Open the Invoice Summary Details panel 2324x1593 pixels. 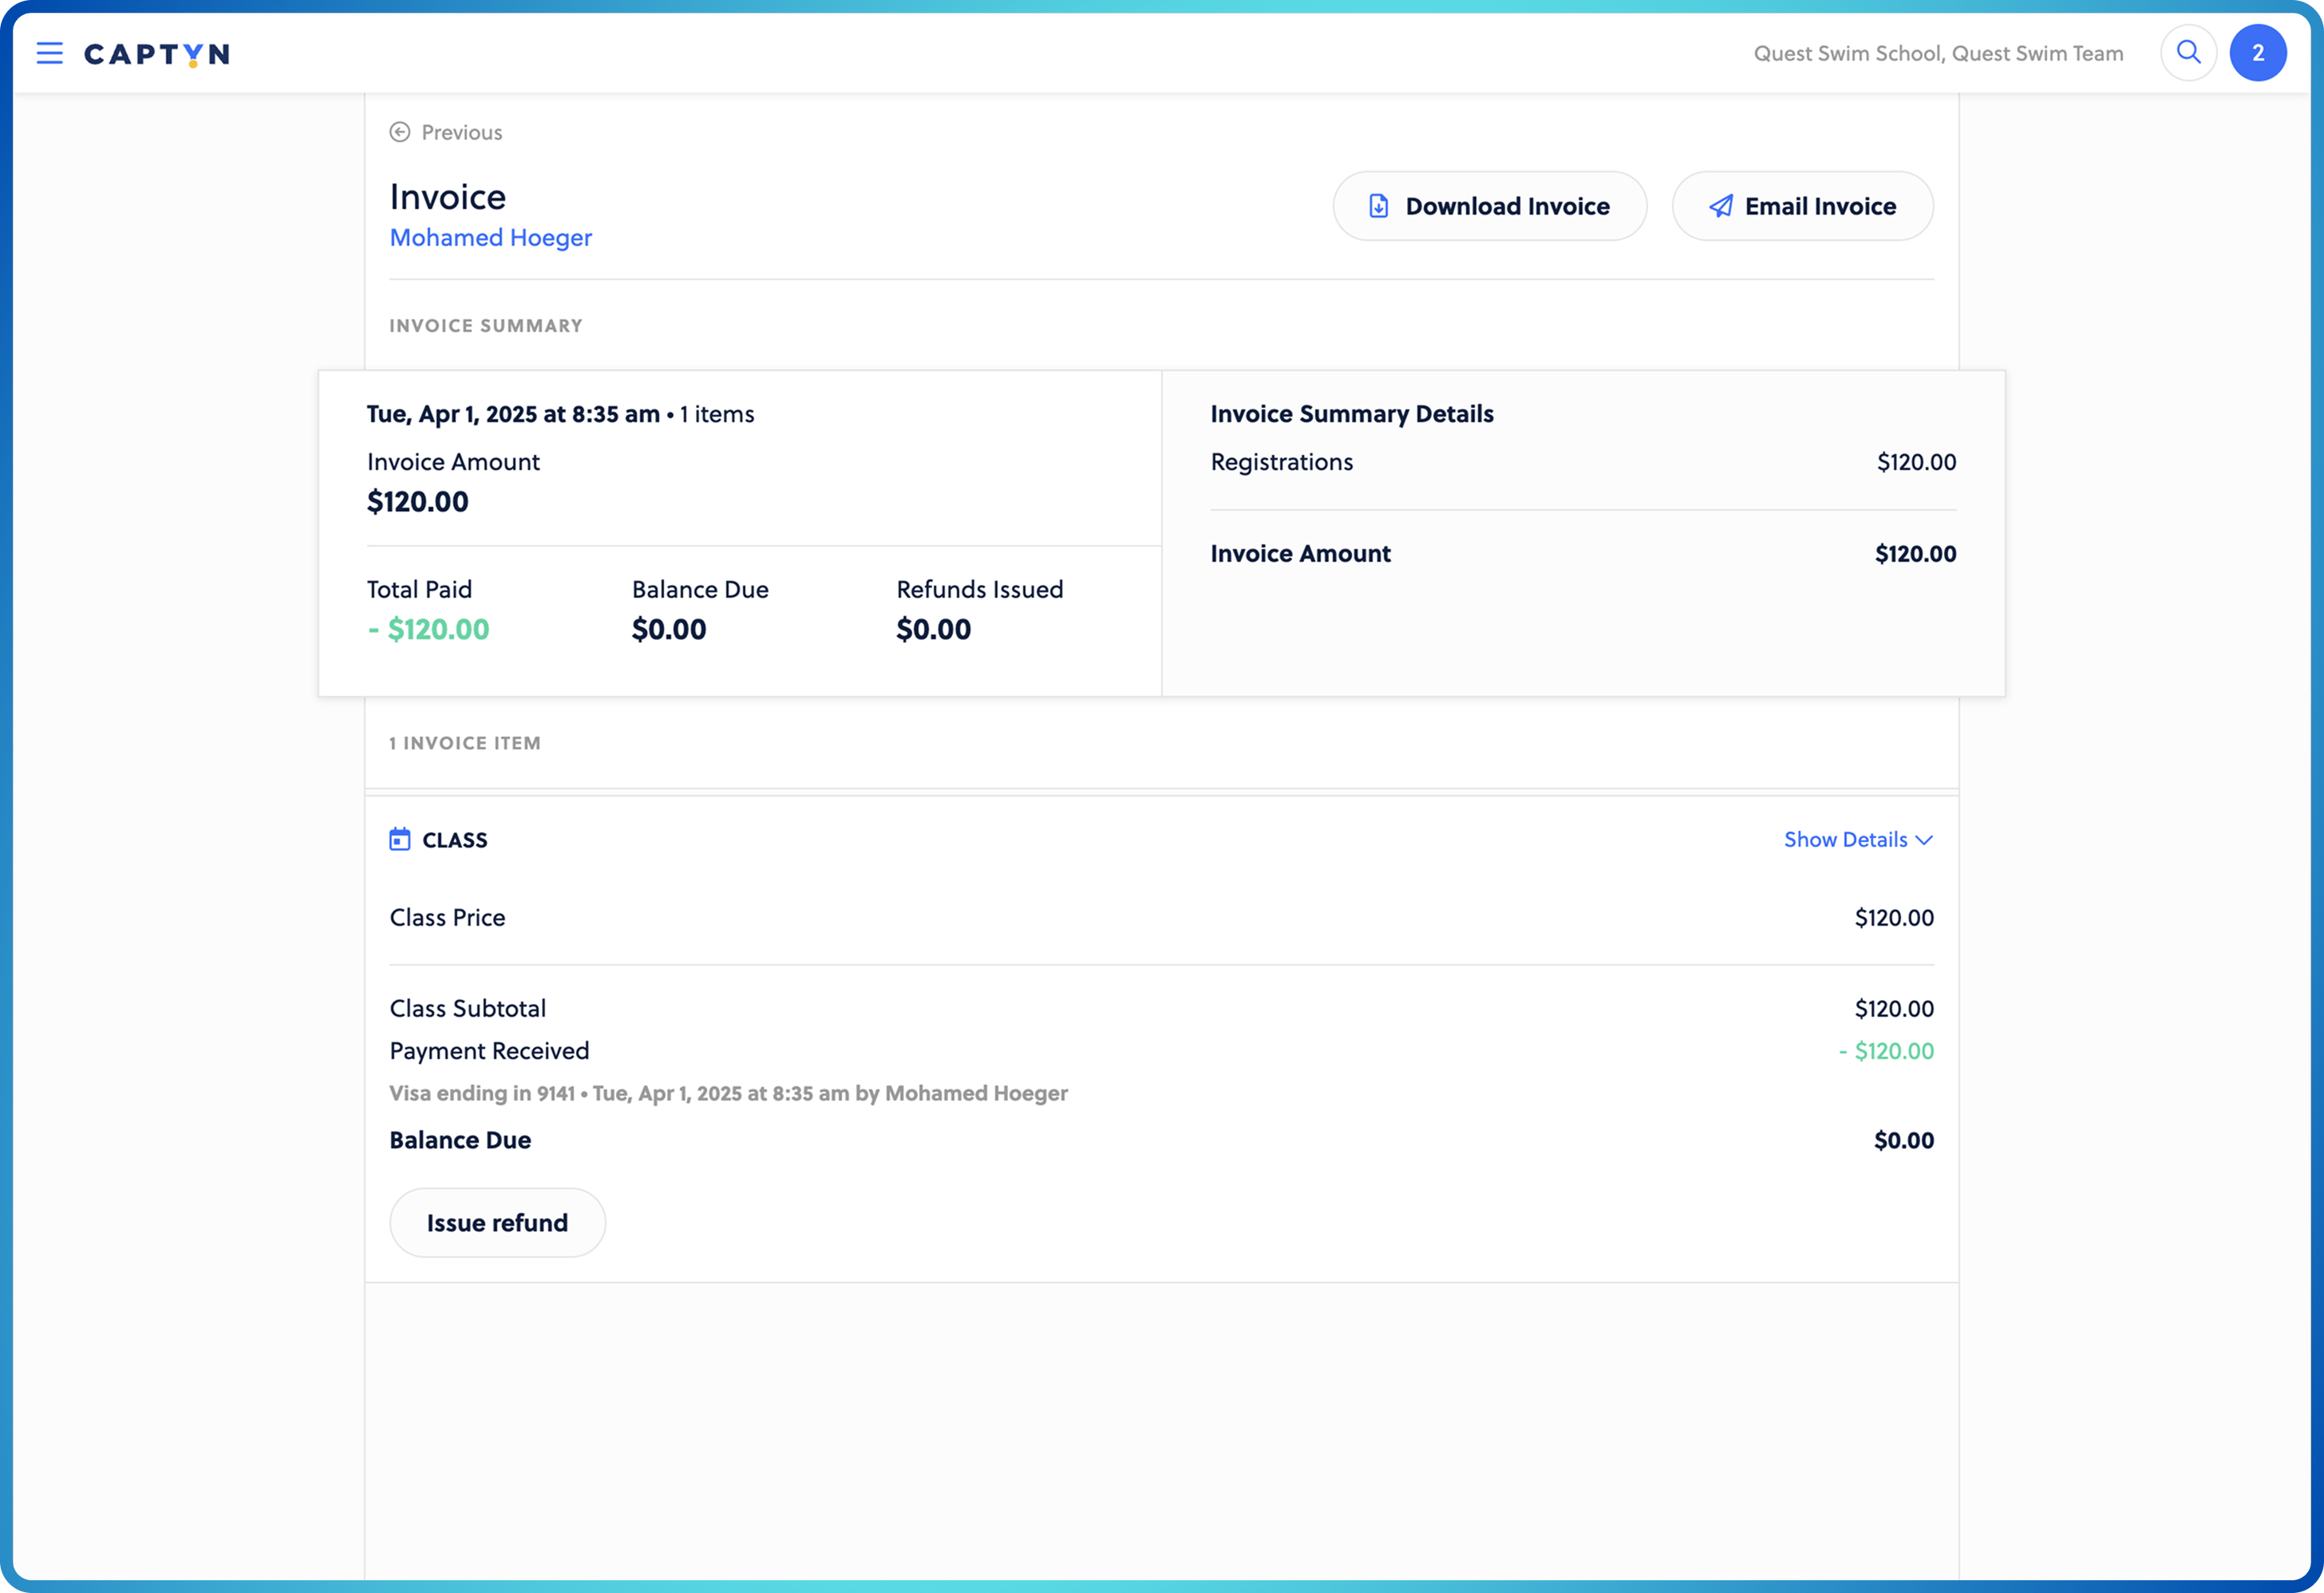click(1352, 413)
